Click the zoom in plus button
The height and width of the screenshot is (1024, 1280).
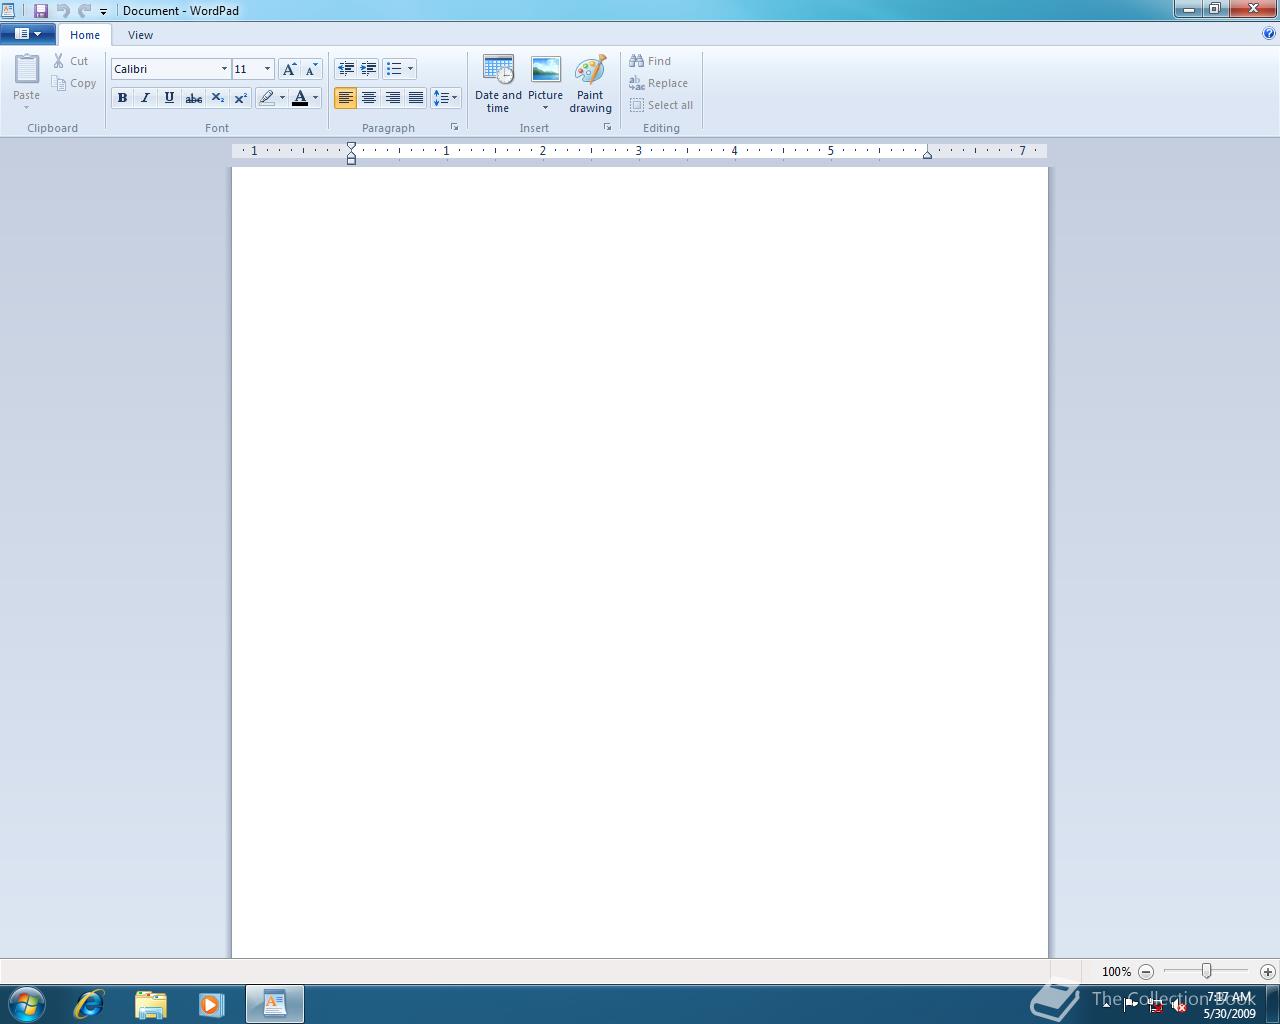1268,971
